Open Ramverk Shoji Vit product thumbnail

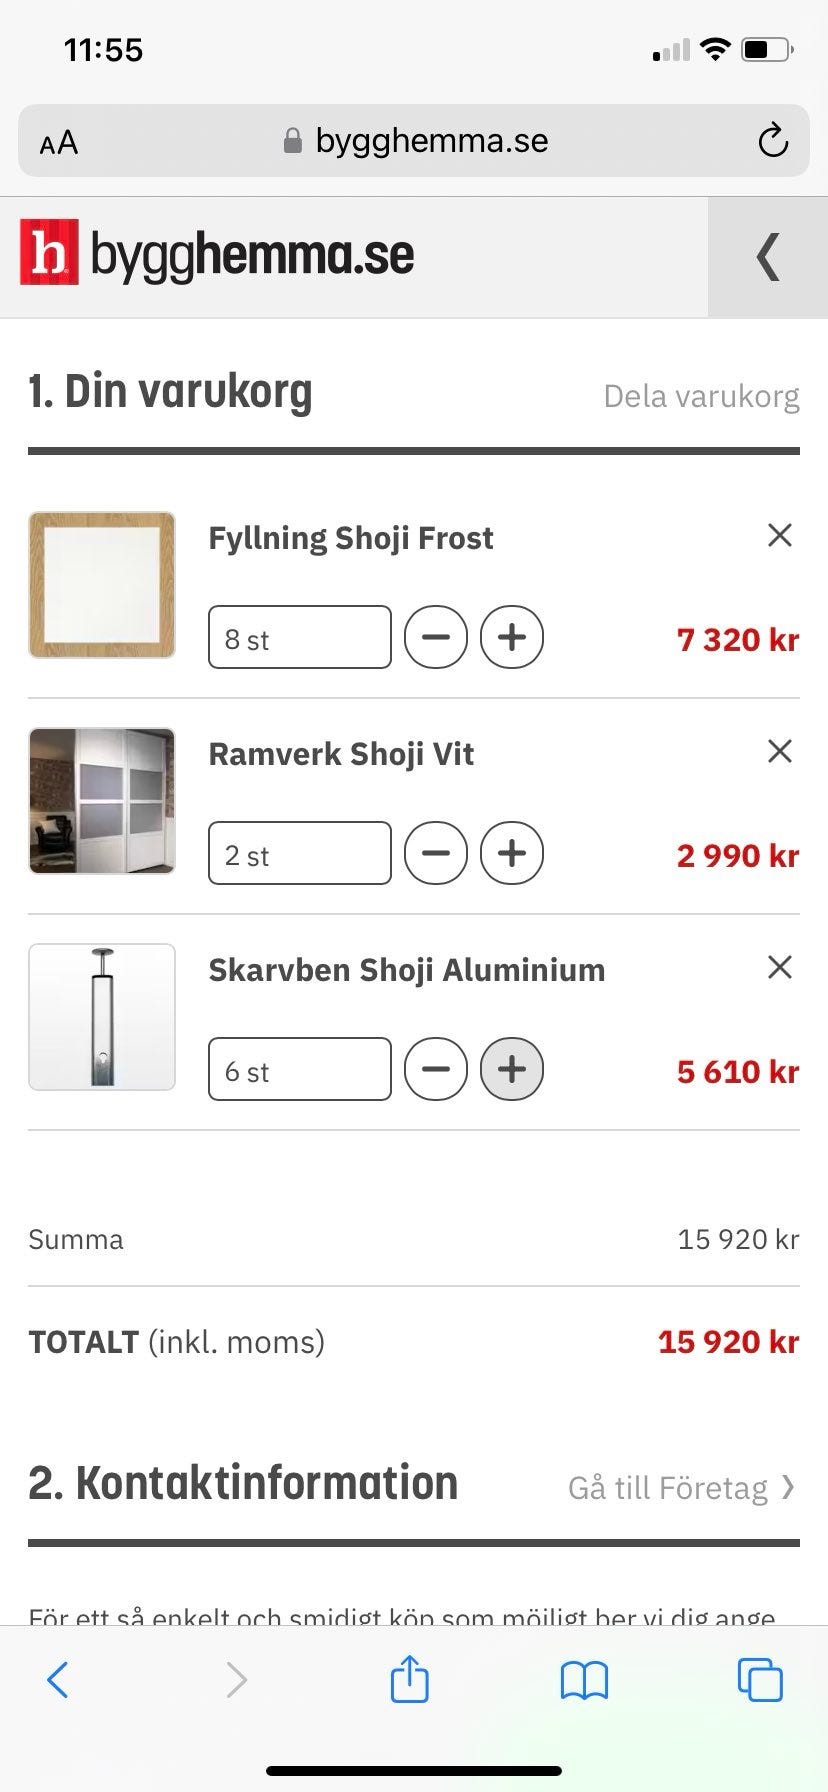click(102, 801)
